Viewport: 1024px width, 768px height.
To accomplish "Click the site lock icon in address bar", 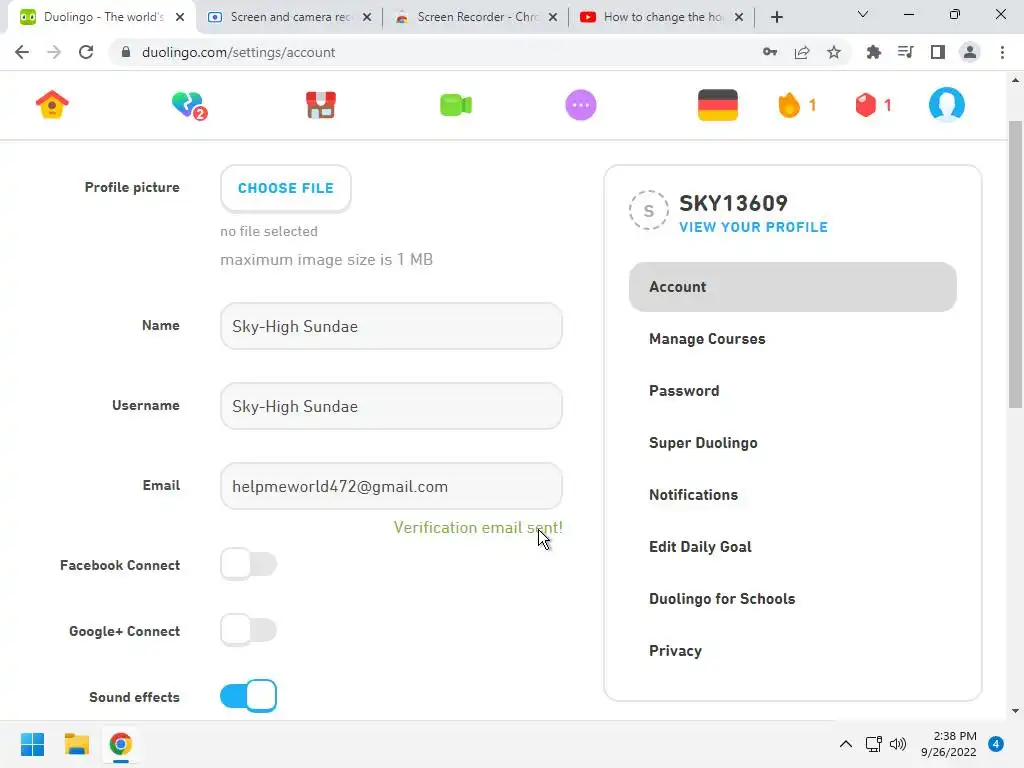I will [126, 52].
